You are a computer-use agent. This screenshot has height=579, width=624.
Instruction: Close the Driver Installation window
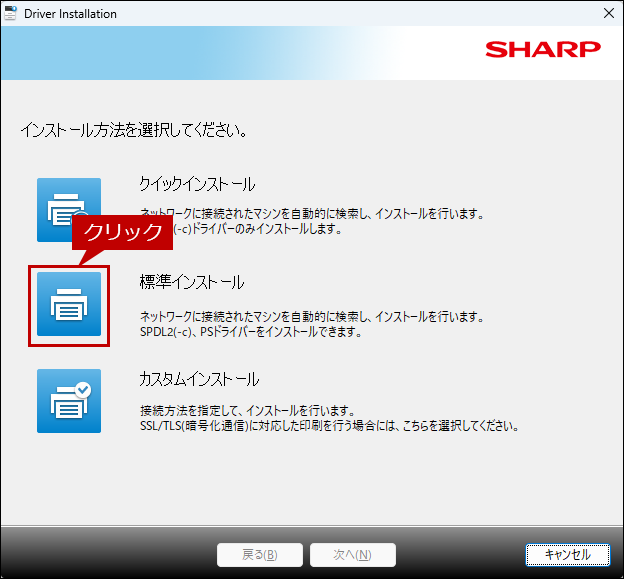(608, 14)
